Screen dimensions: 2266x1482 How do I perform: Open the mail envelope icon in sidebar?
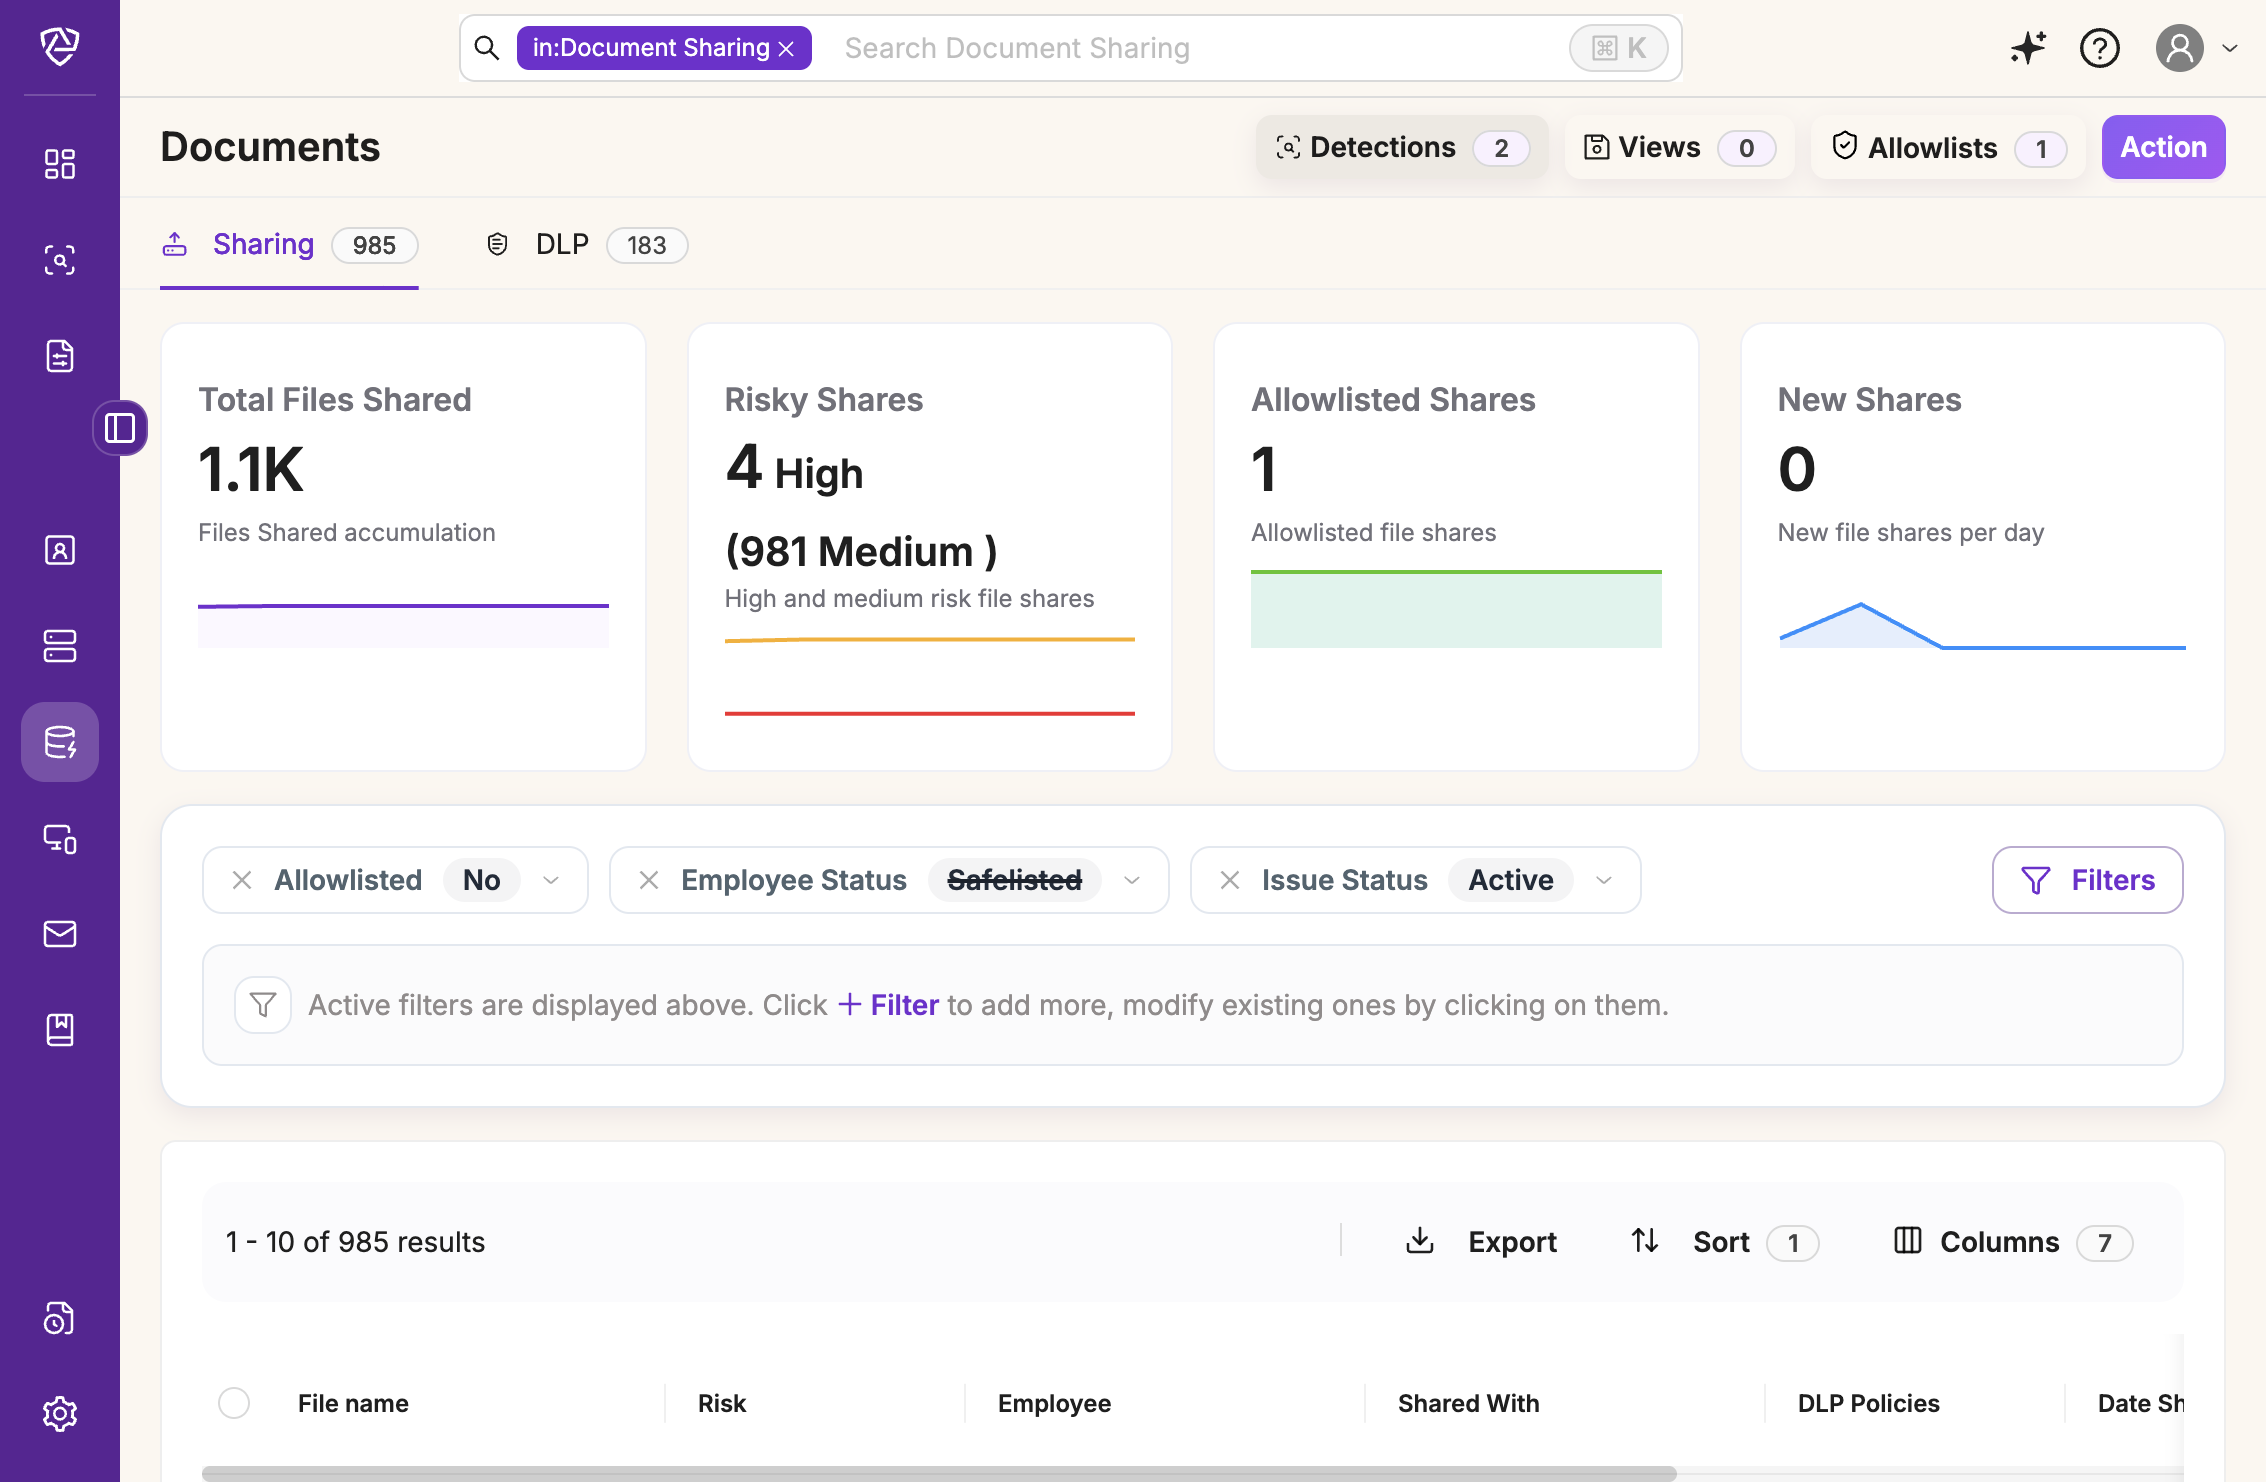click(x=60, y=934)
